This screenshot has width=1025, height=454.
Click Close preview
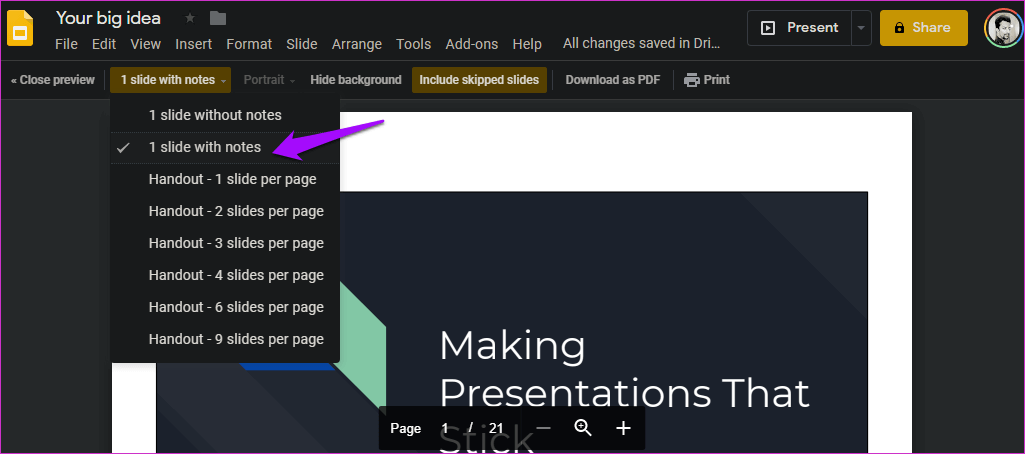(x=53, y=80)
